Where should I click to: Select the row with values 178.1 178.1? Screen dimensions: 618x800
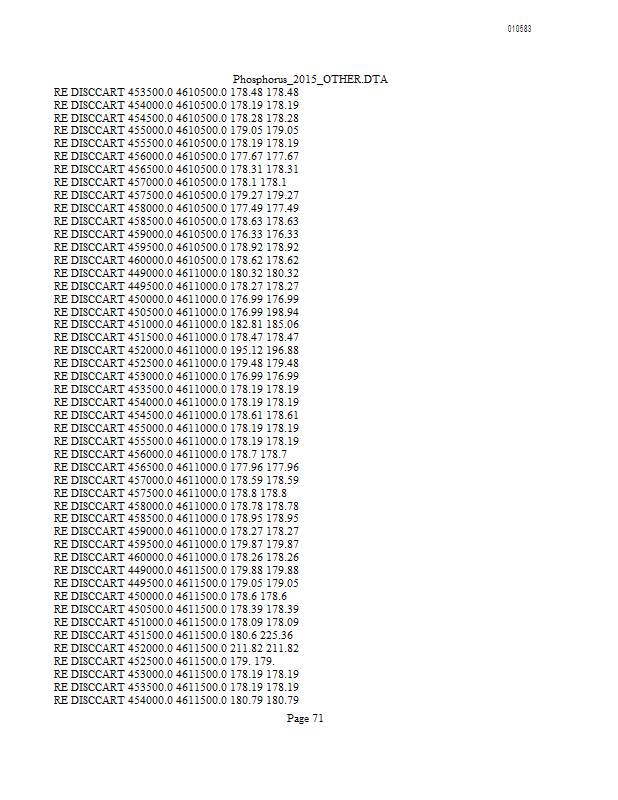170,182
